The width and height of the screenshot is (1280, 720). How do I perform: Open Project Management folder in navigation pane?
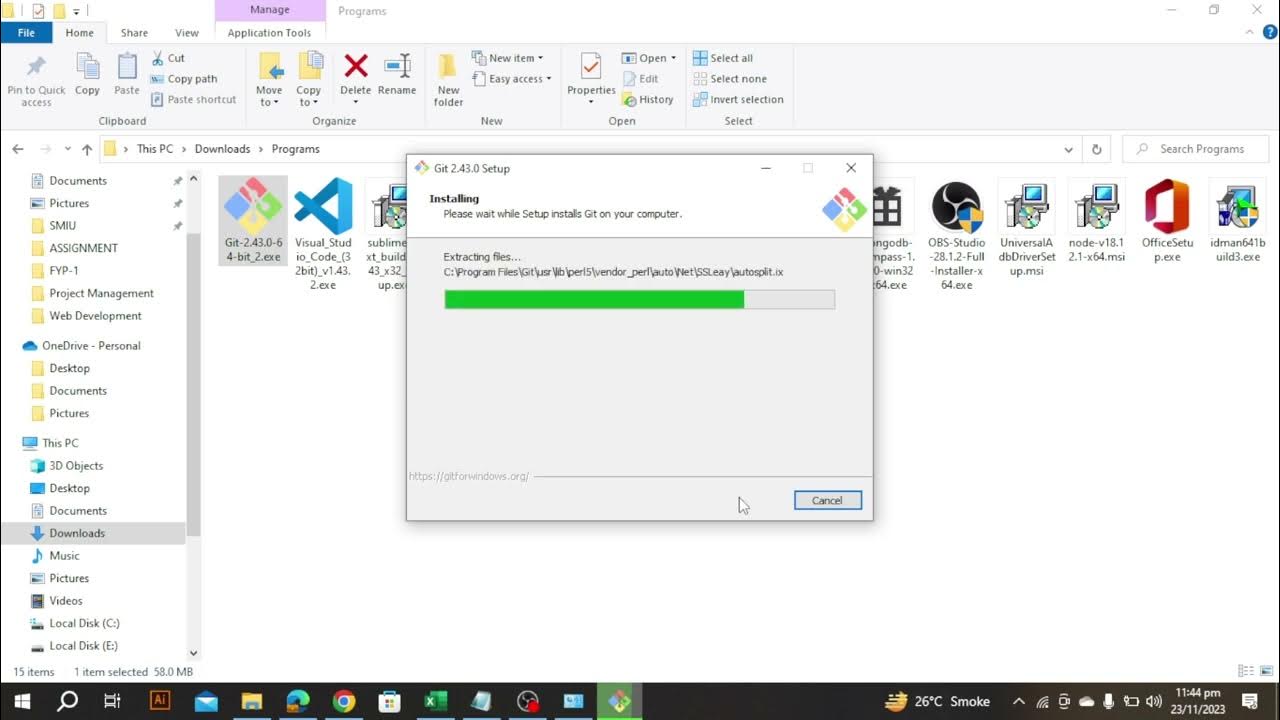101,293
